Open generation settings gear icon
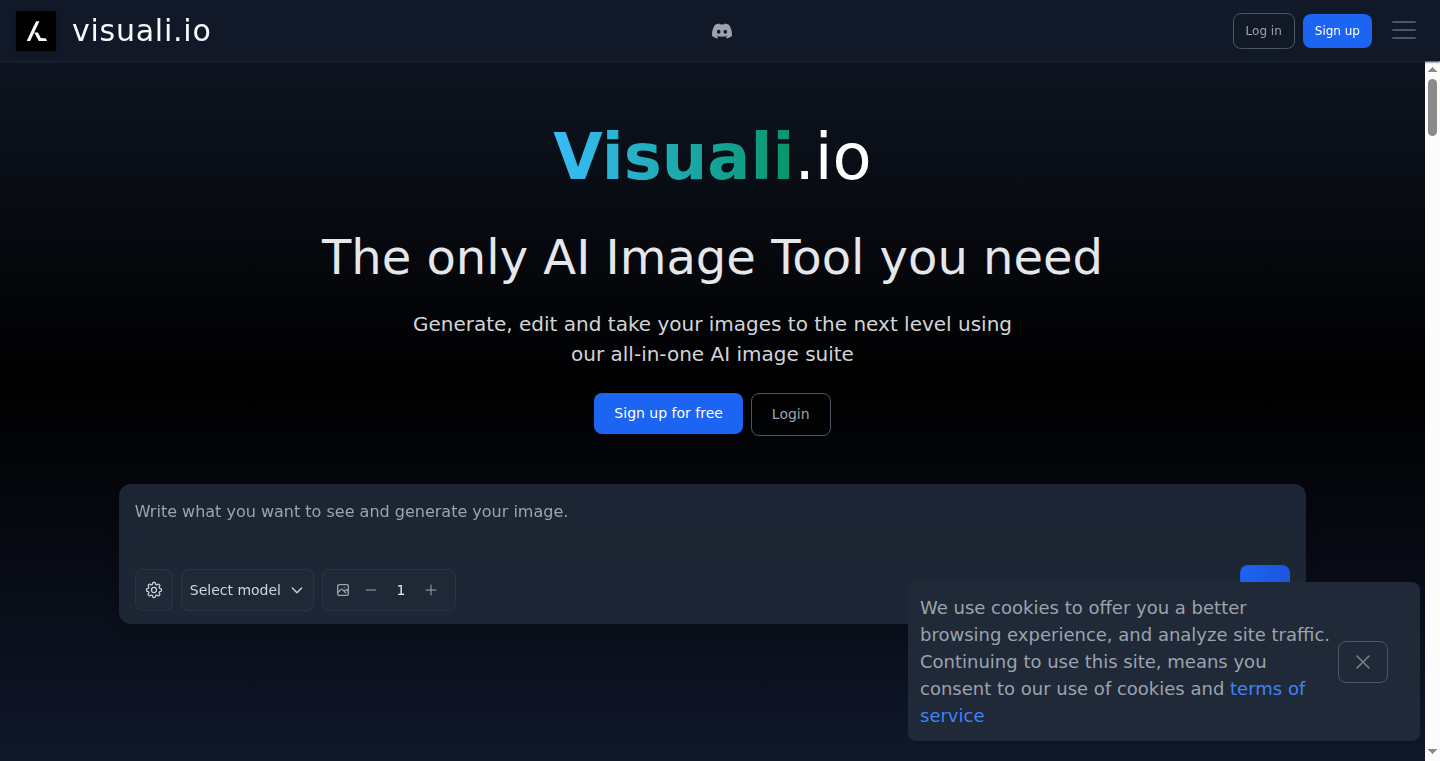The image size is (1440, 761). tap(154, 590)
